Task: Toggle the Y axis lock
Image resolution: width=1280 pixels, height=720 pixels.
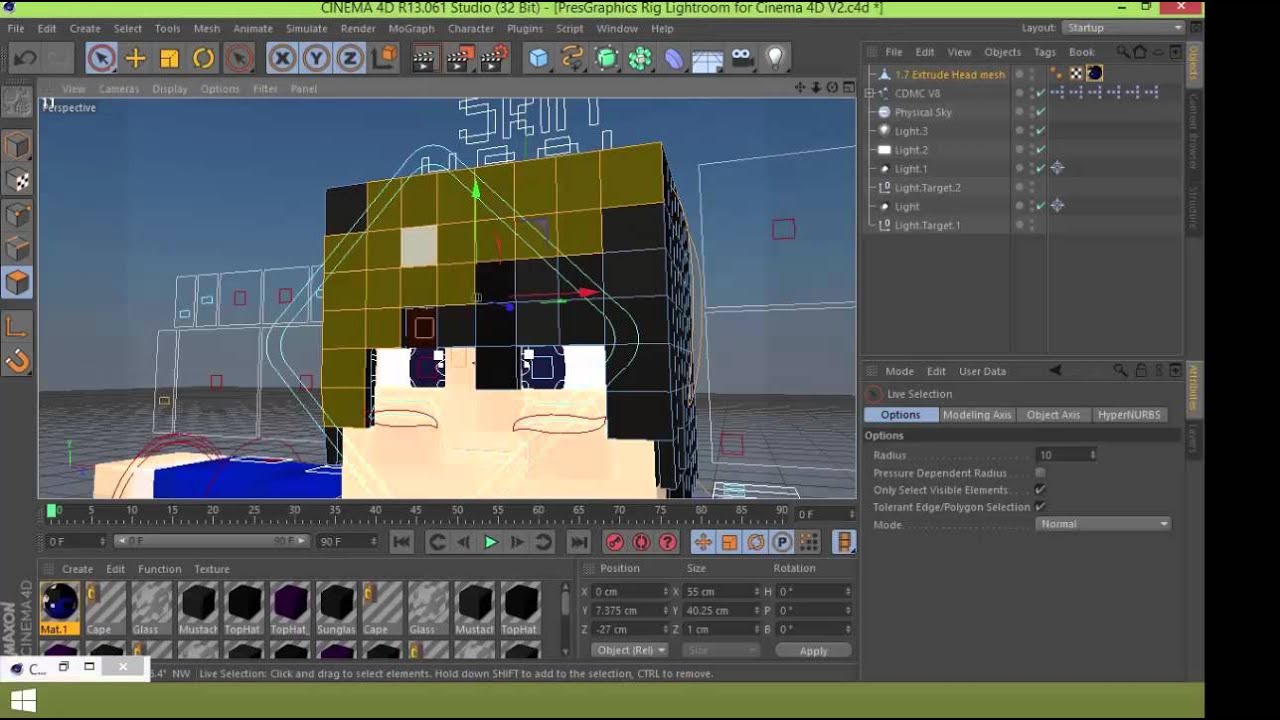Action: (316, 58)
